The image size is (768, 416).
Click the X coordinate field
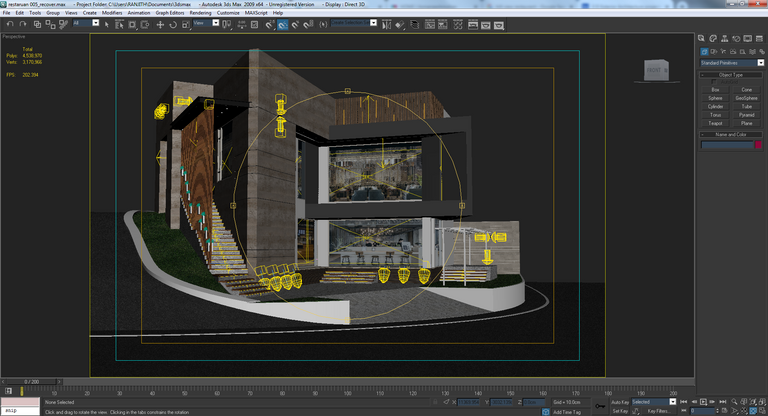tap(469, 402)
